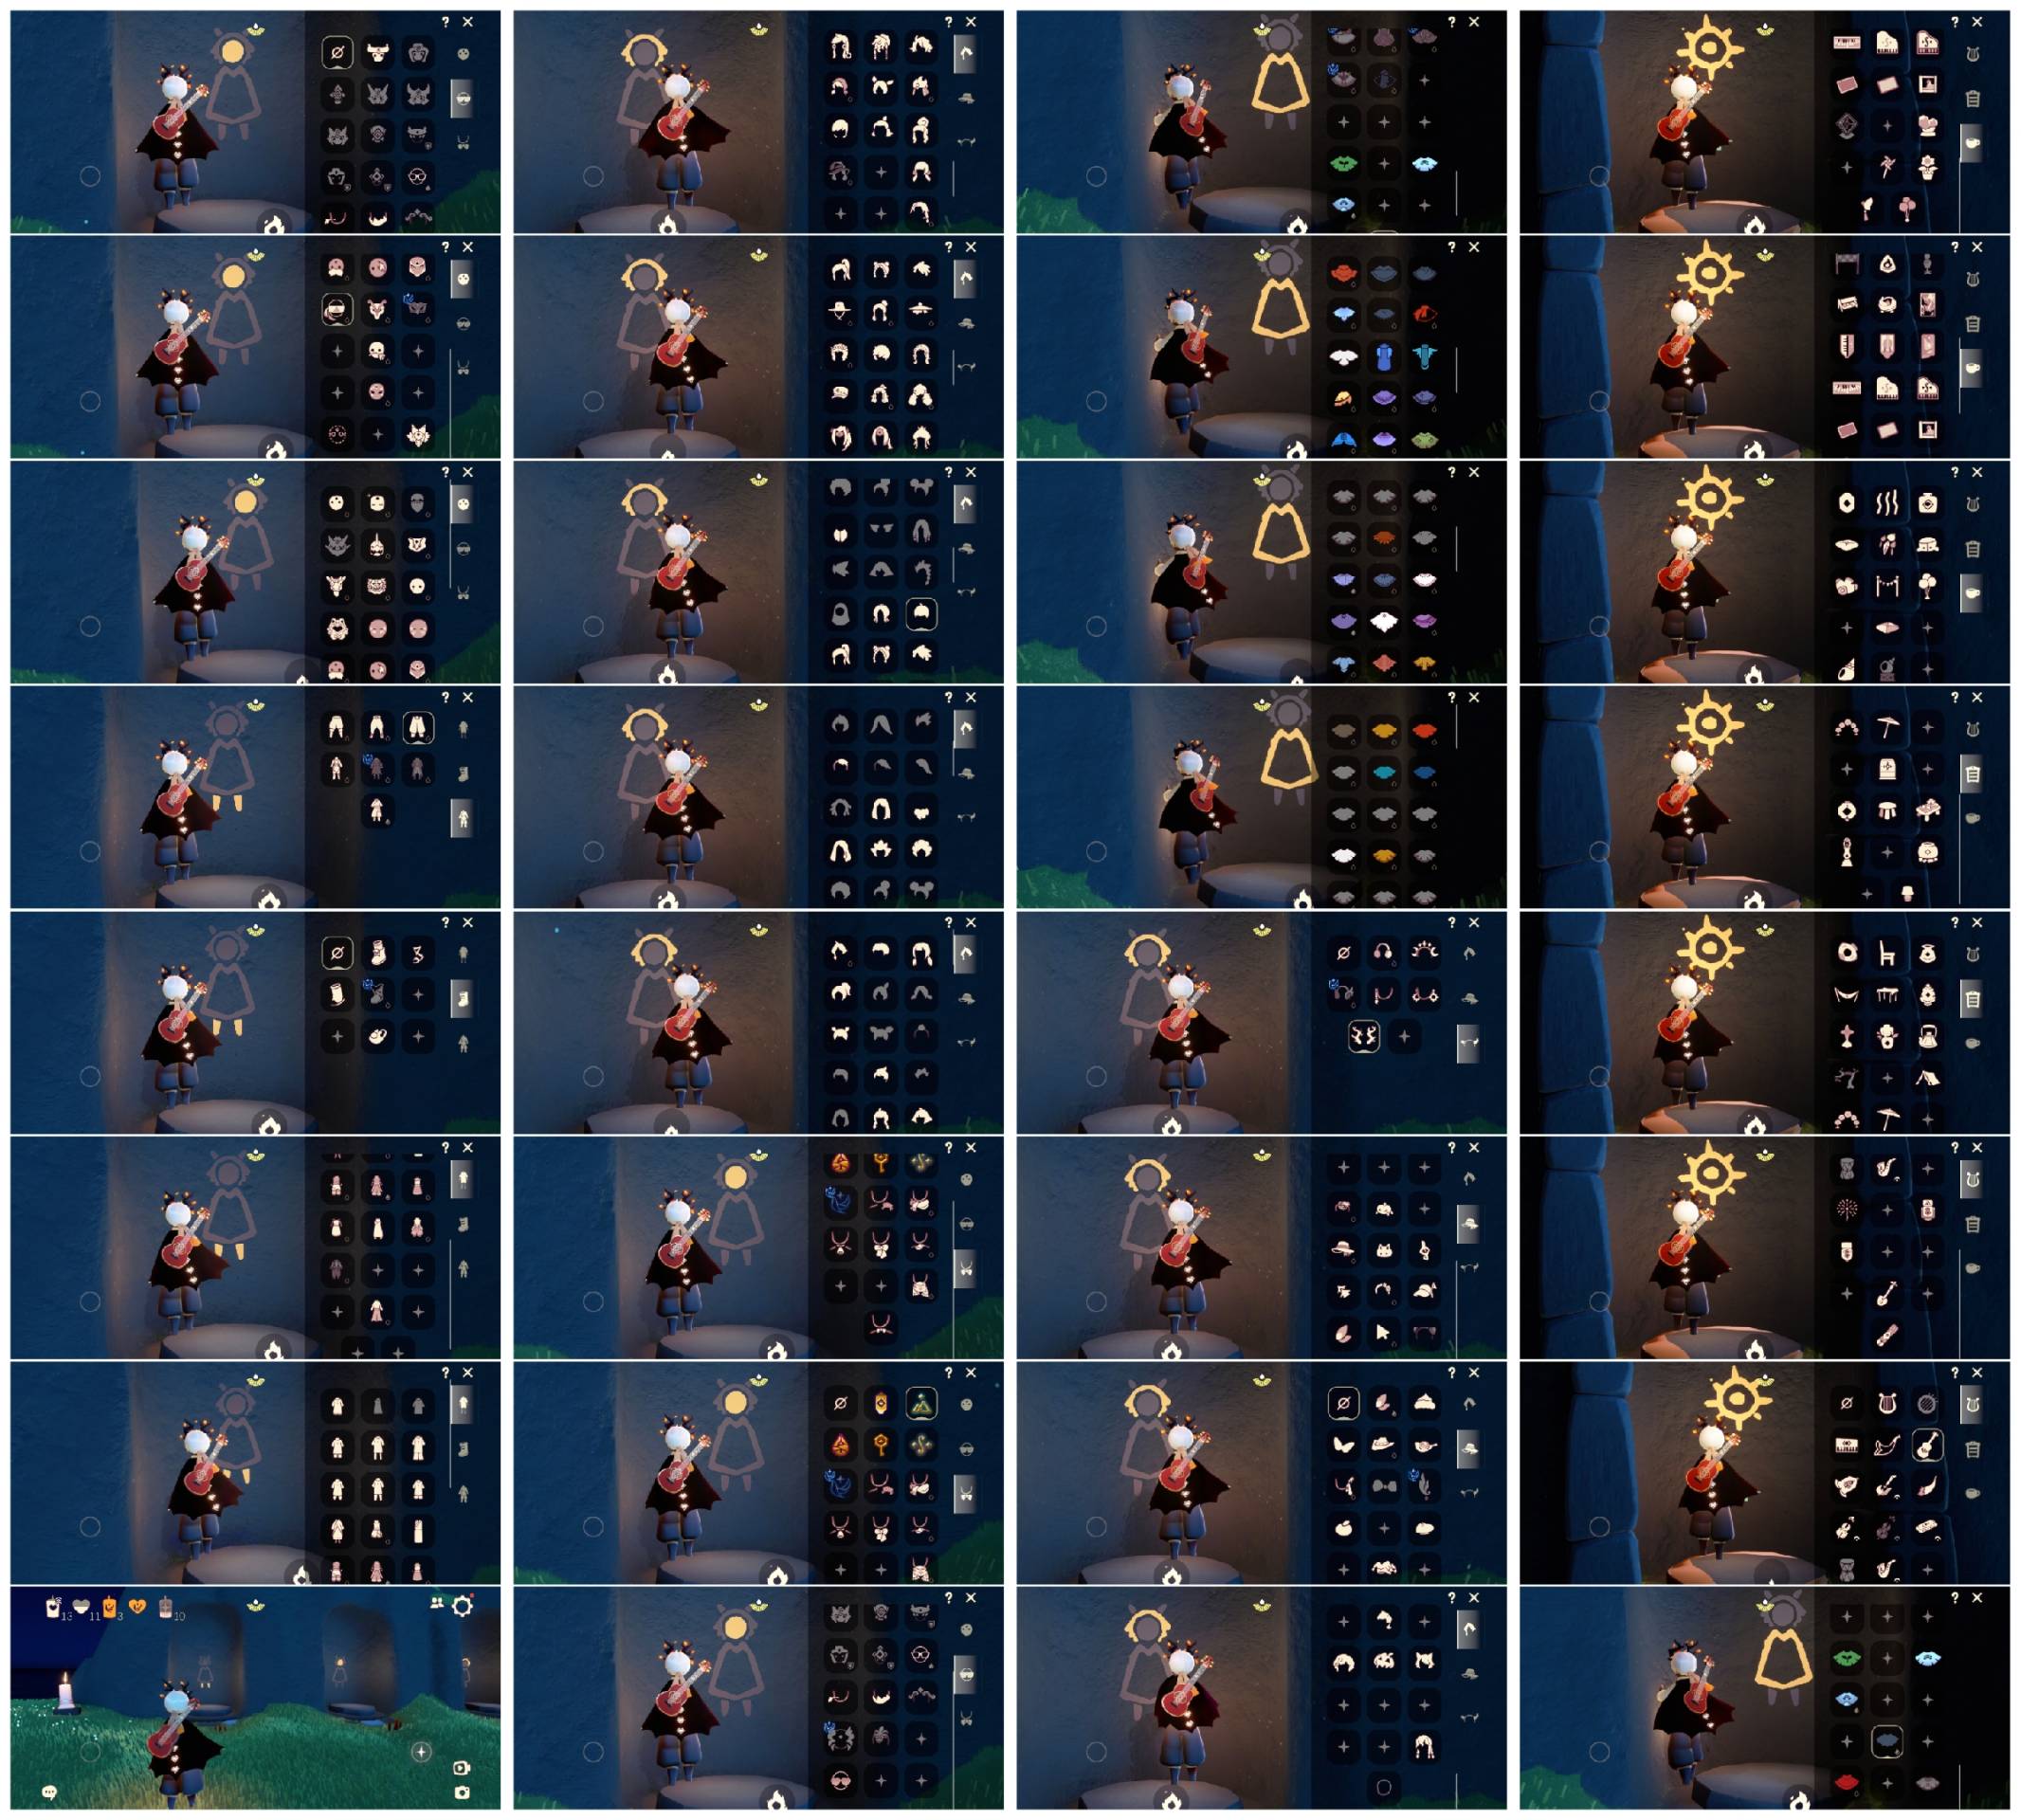This screenshot has width=2021, height=1820.
Task: Open the friends icon beside the settings gear
Action: (437, 1603)
